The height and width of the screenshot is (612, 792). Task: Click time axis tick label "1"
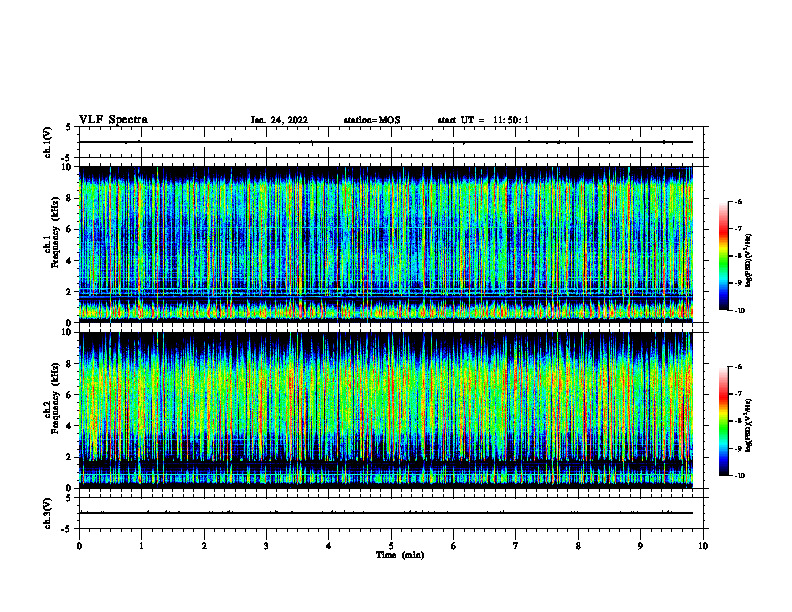click(141, 546)
